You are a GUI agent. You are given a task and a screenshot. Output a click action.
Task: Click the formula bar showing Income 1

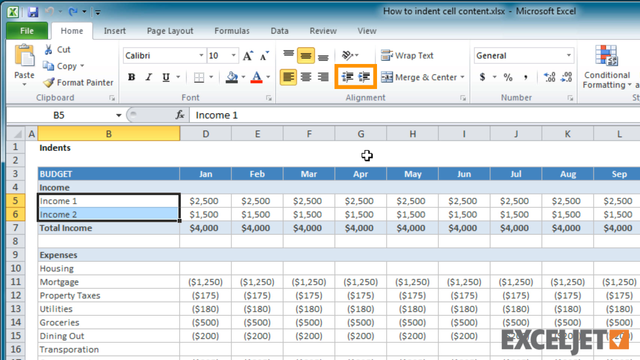tap(415, 116)
